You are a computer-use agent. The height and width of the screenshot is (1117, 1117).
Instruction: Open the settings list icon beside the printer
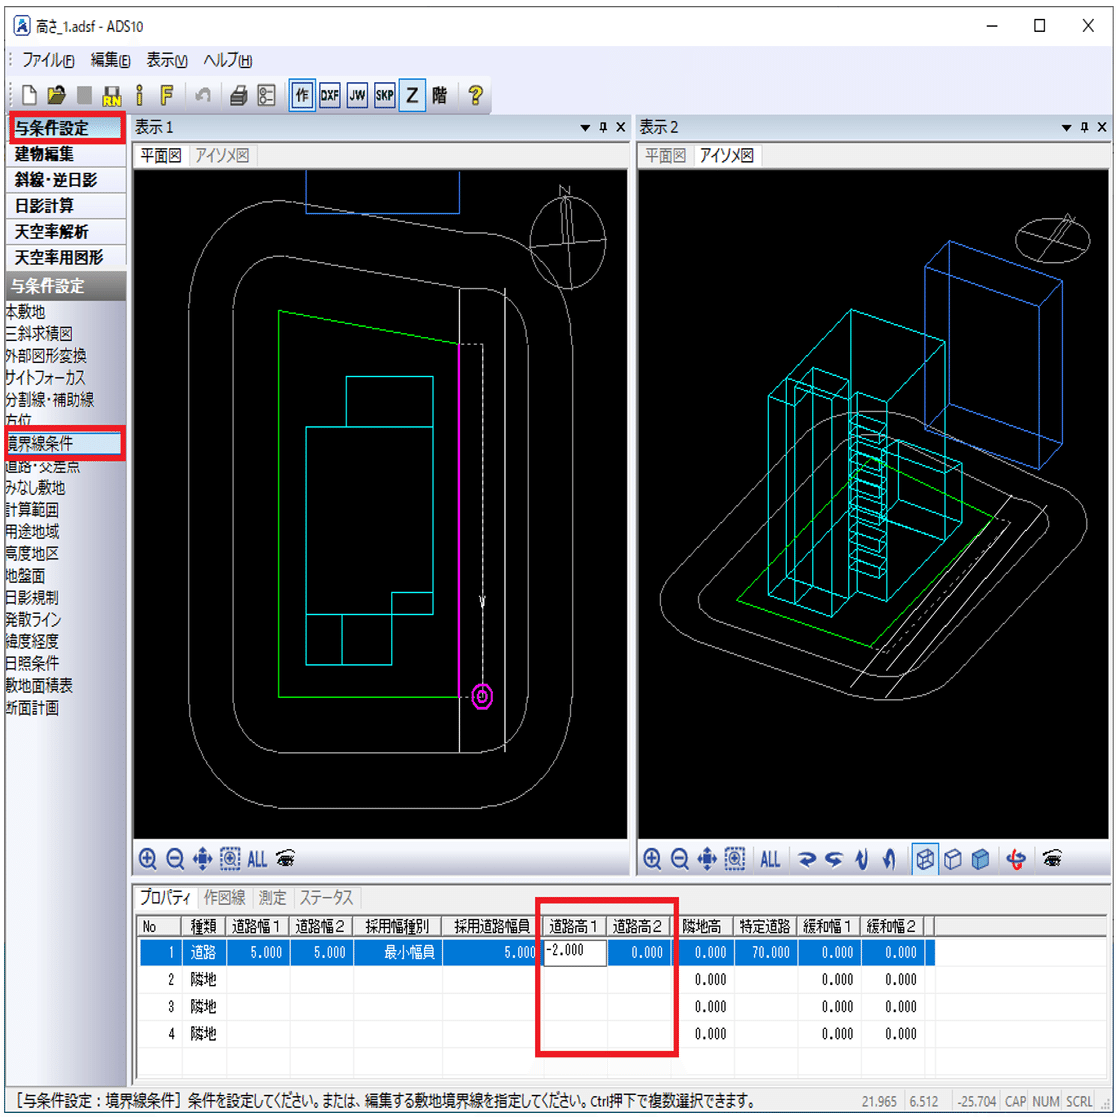pyautogui.click(x=266, y=95)
